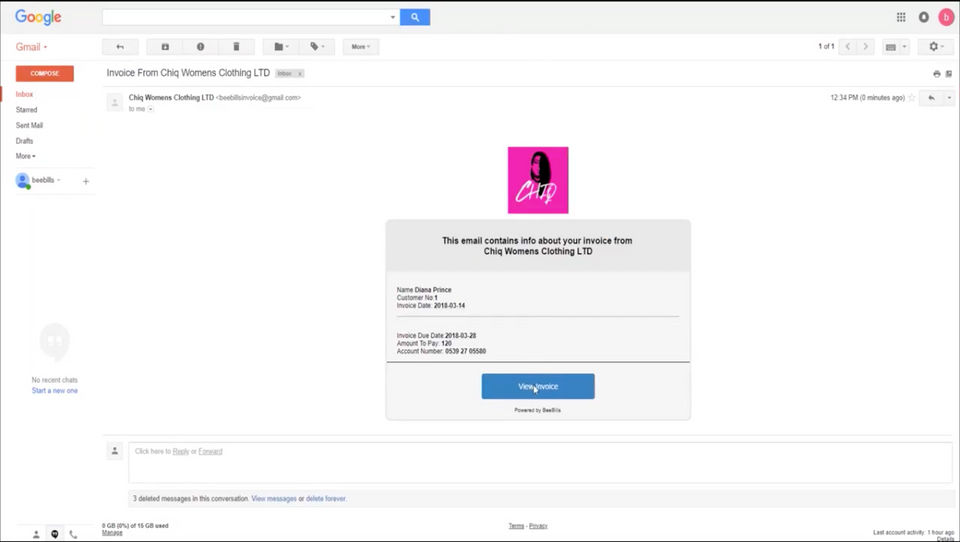
Task: Open Google notifications bell
Action: (x=923, y=17)
